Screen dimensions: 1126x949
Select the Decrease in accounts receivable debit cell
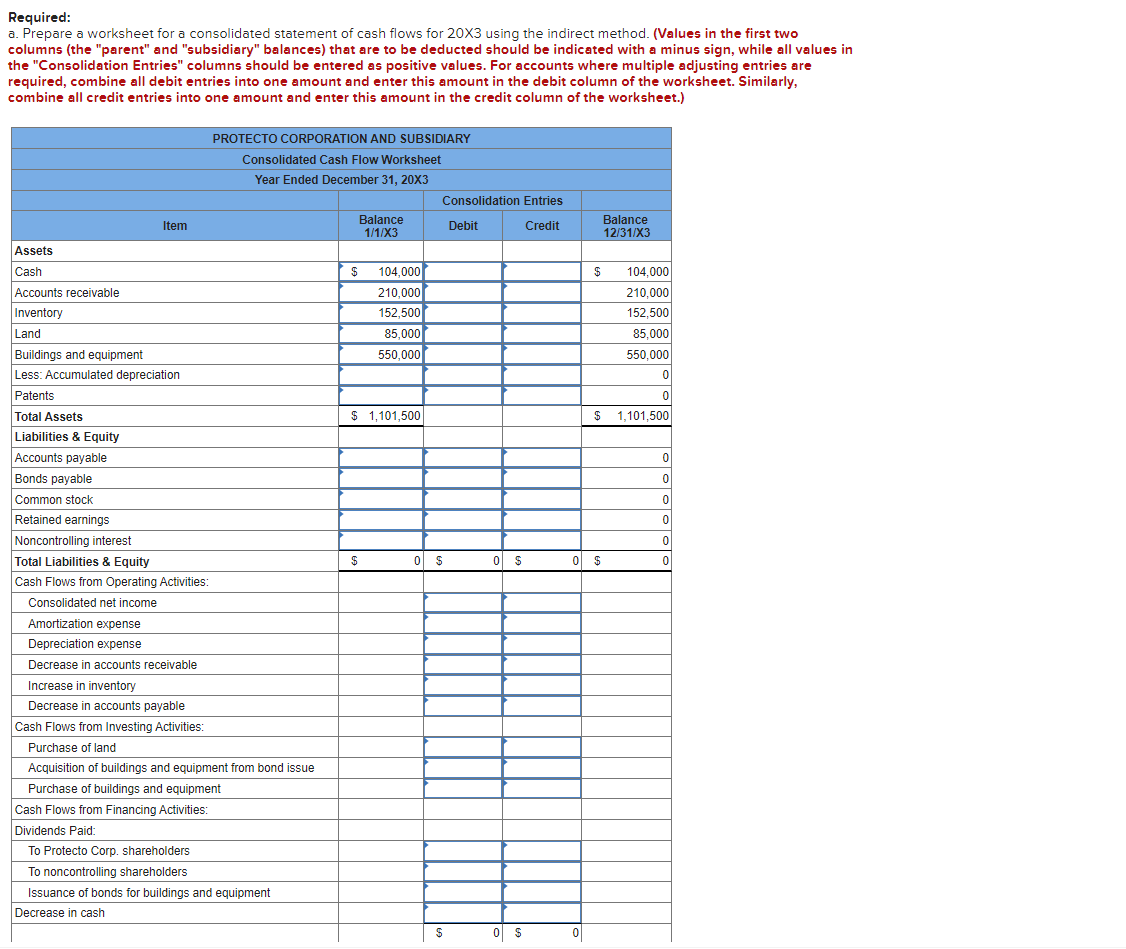click(462, 664)
